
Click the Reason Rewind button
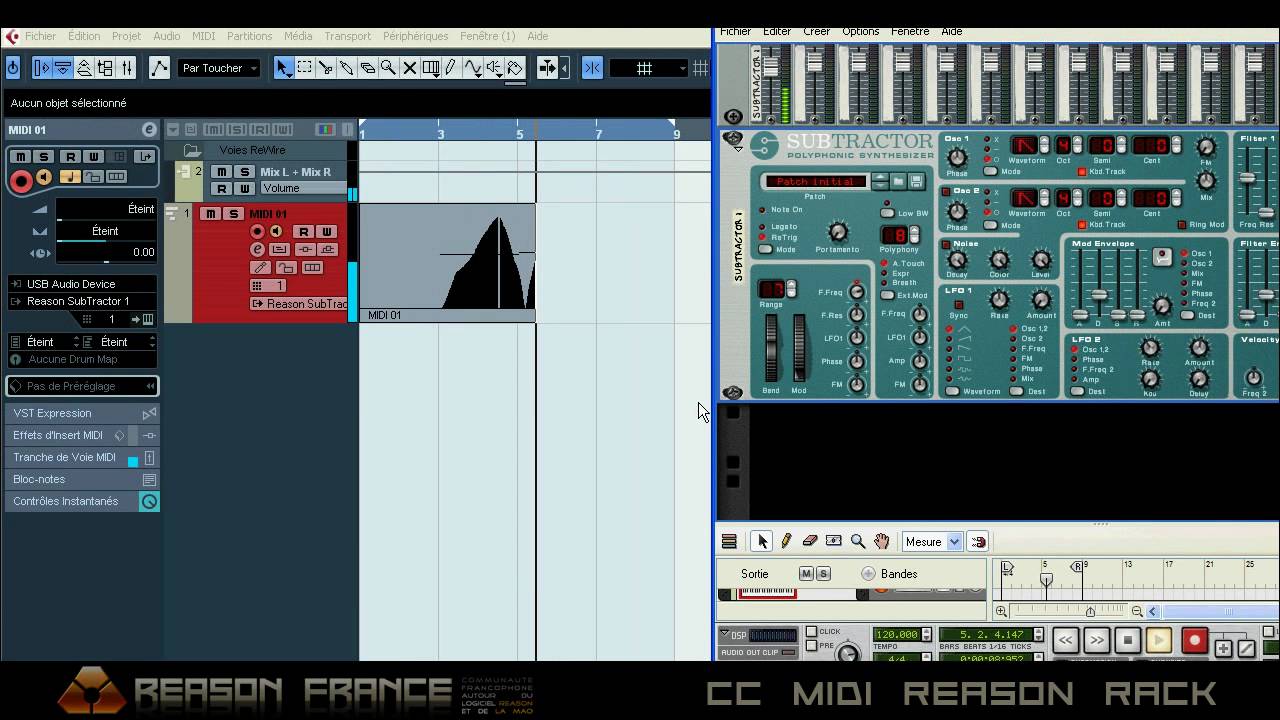click(1066, 640)
